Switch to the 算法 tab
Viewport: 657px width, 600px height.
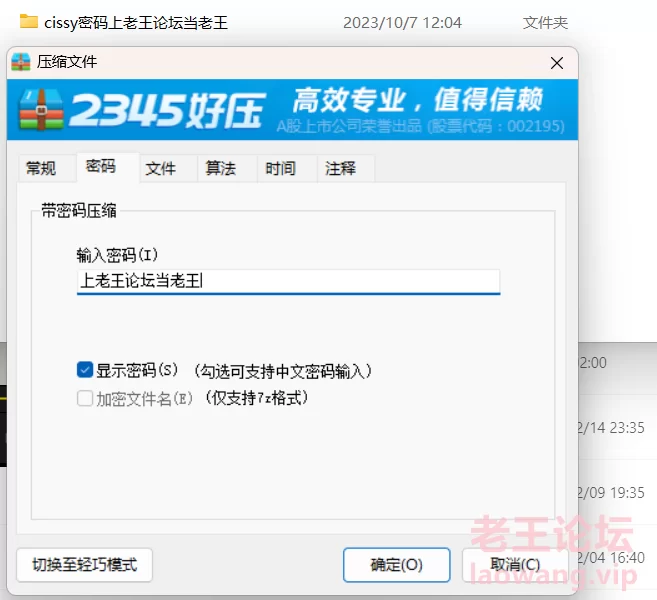pyautogui.click(x=220, y=168)
